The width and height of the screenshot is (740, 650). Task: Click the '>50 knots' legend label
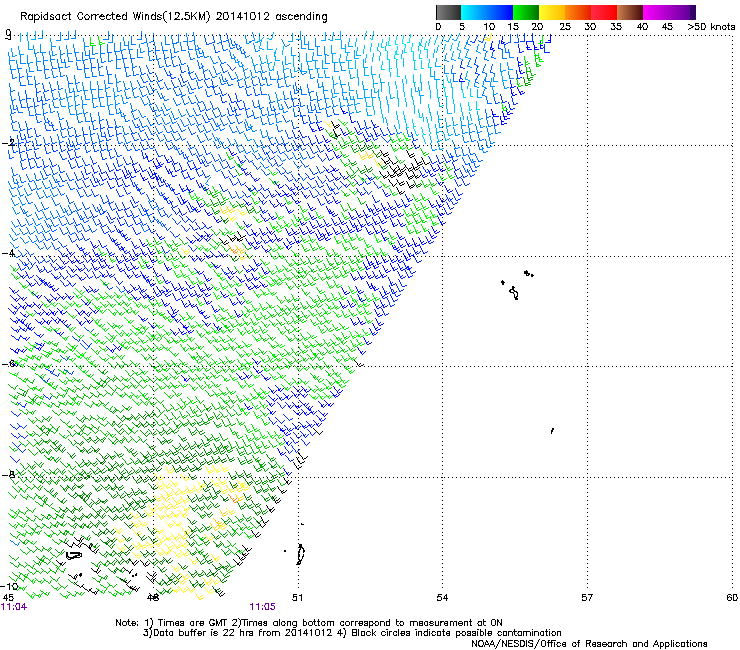click(x=711, y=27)
